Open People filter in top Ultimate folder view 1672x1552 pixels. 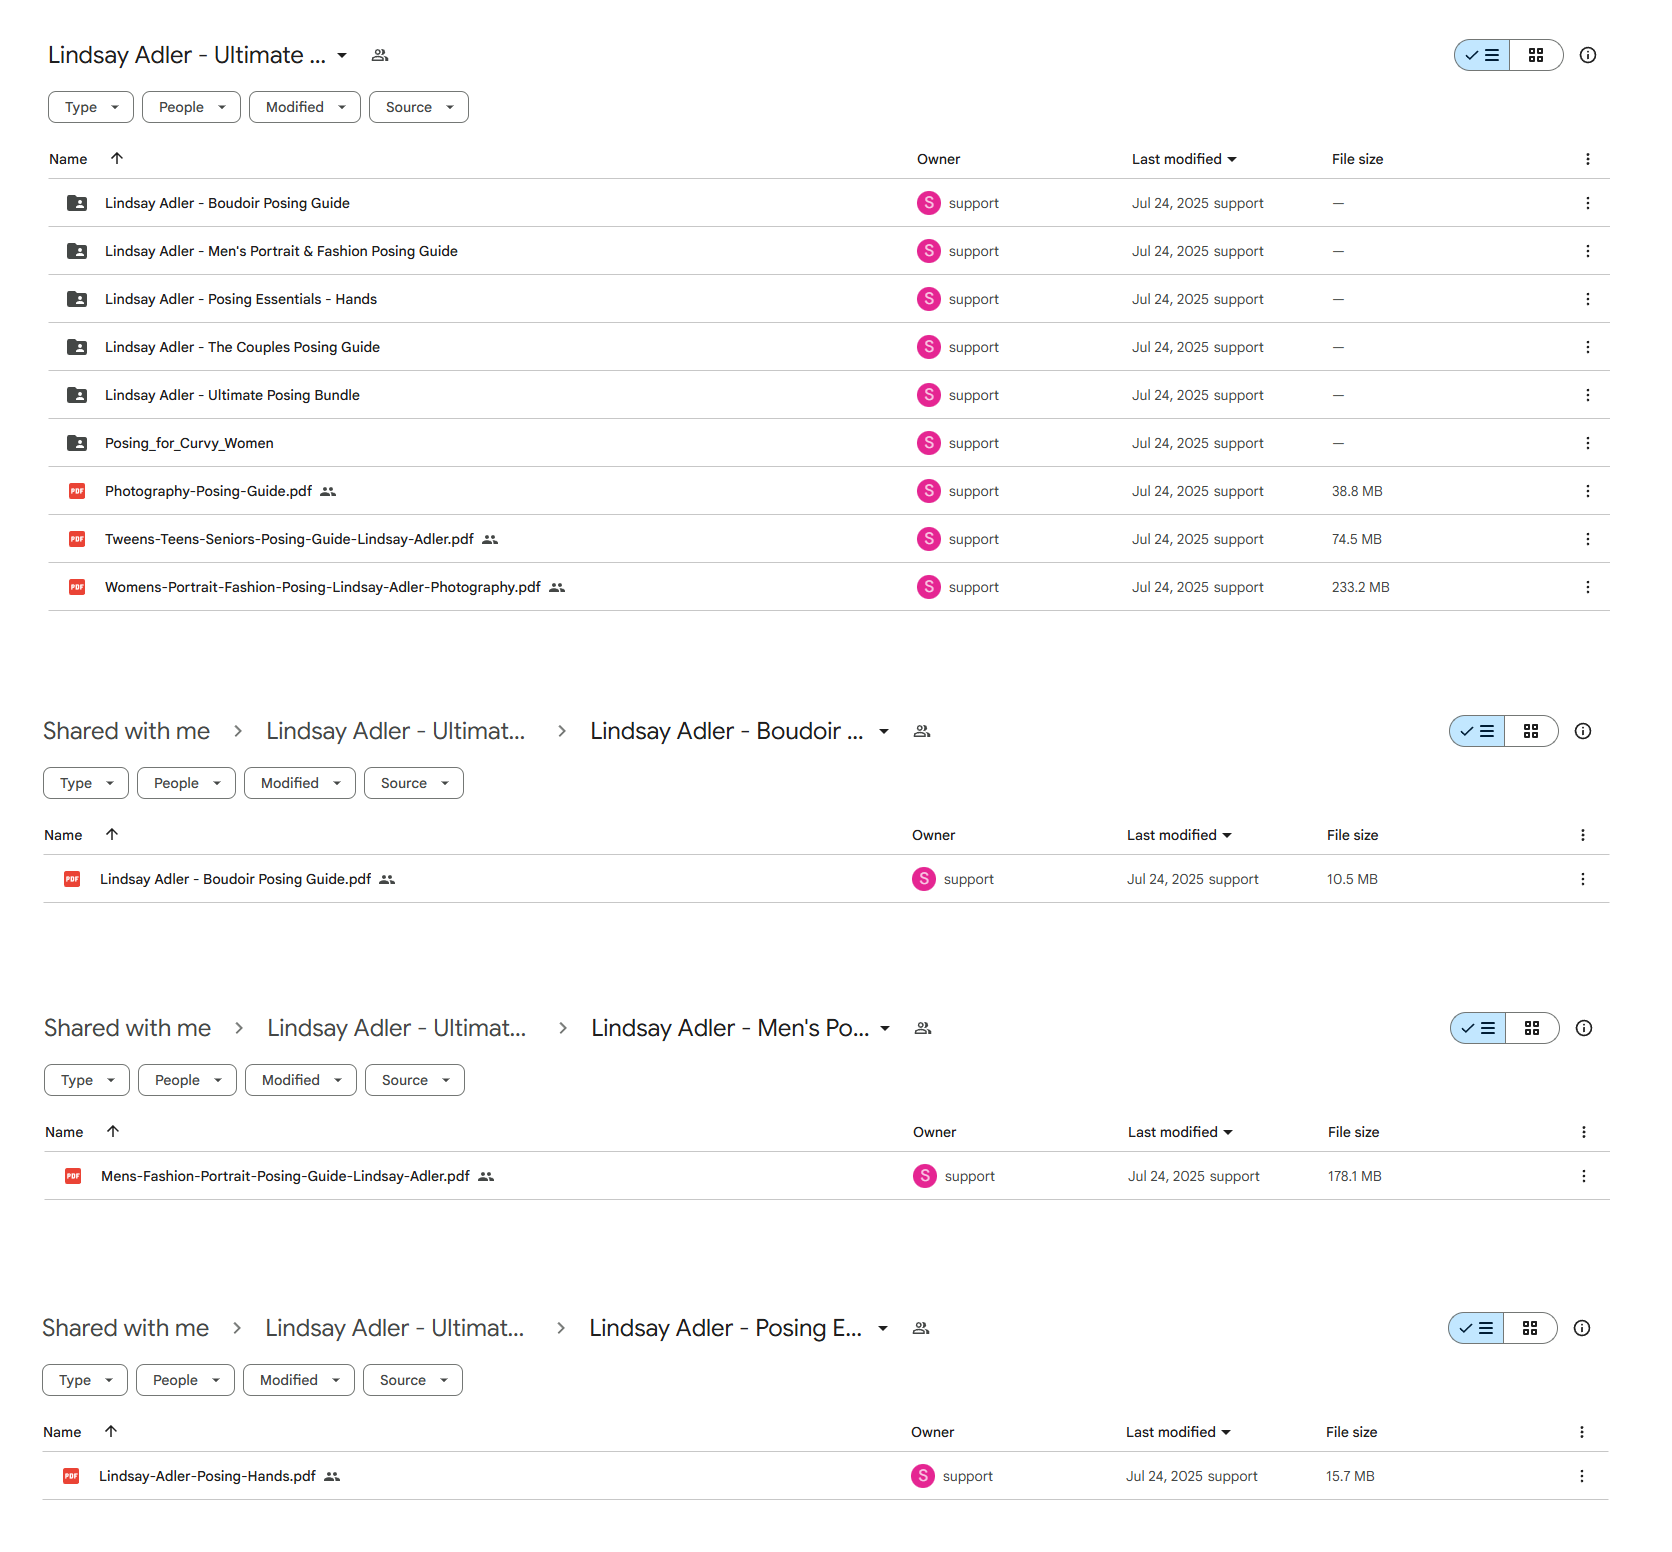tap(191, 107)
